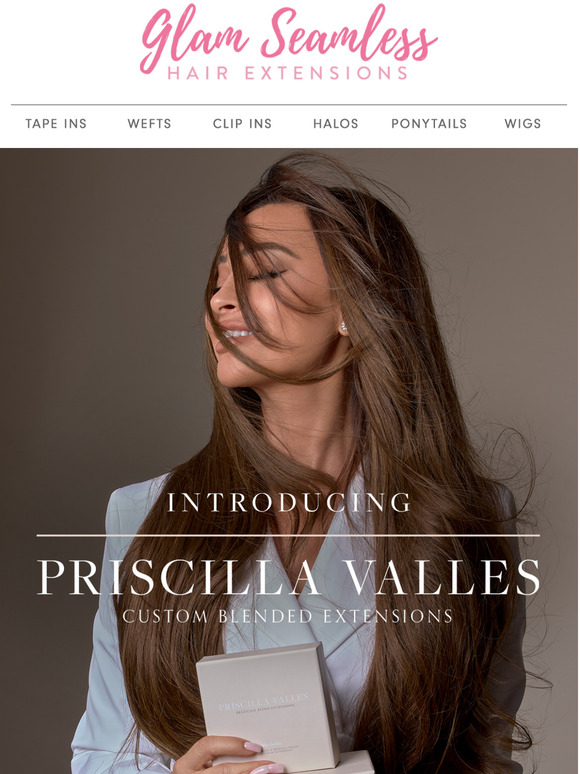
Task: Click the PRISCILLA VALLES headline
Action: [289, 577]
